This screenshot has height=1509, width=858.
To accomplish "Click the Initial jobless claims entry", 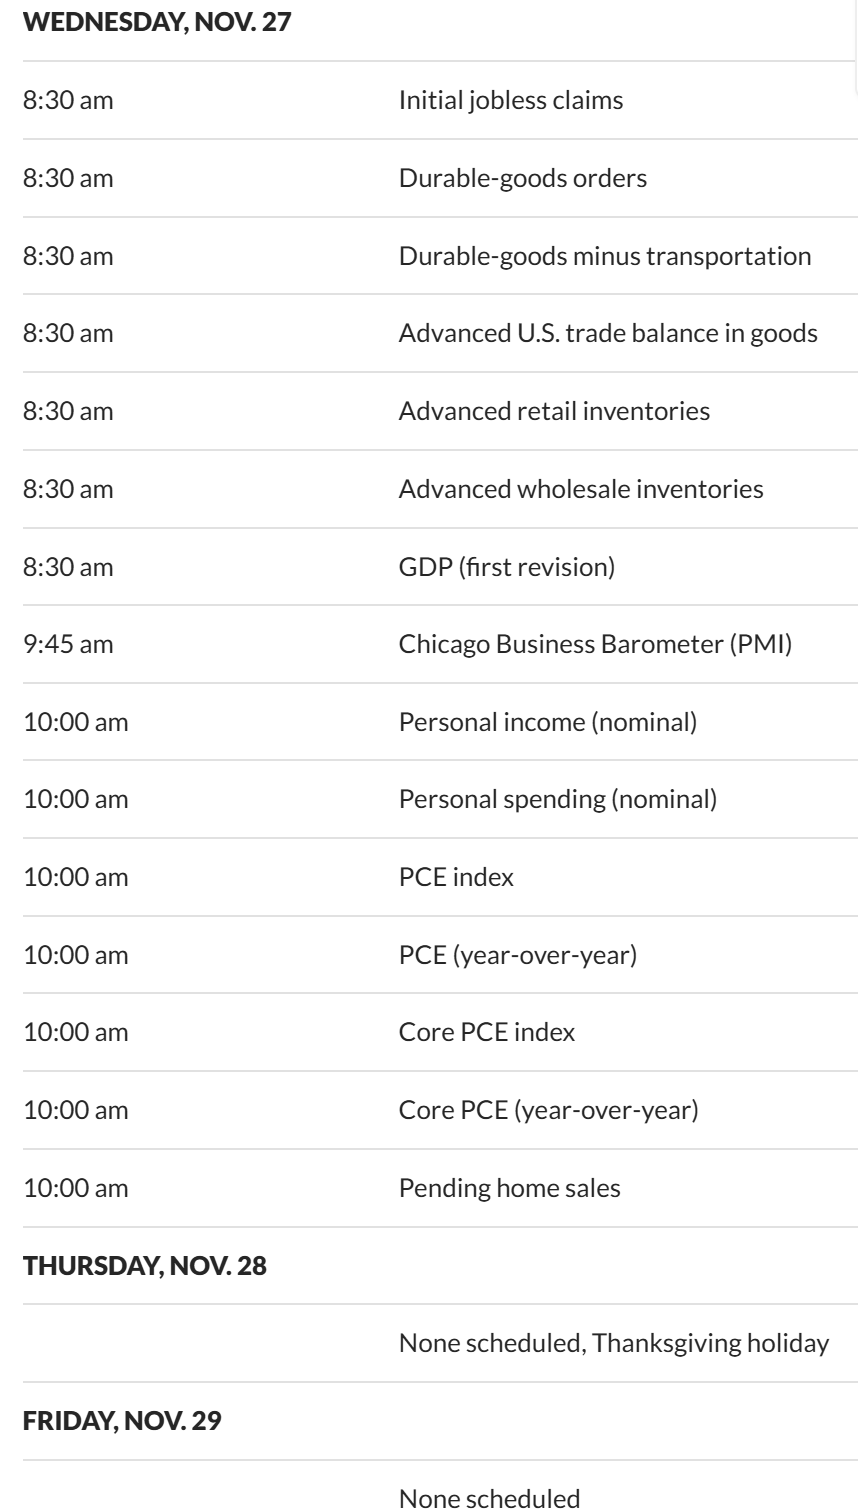I will 510,100.
